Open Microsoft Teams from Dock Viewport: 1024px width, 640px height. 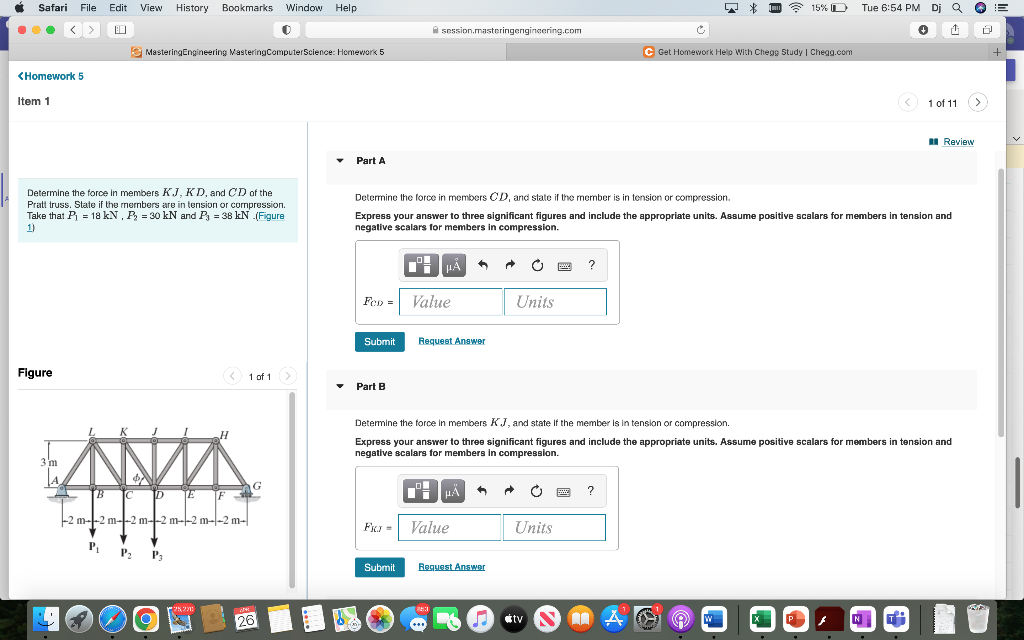[896, 618]
